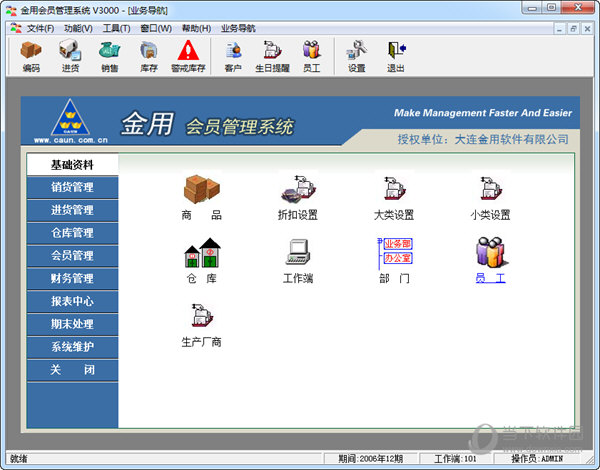
Task: Click the 商品 text label
Action: pos(202,215)
